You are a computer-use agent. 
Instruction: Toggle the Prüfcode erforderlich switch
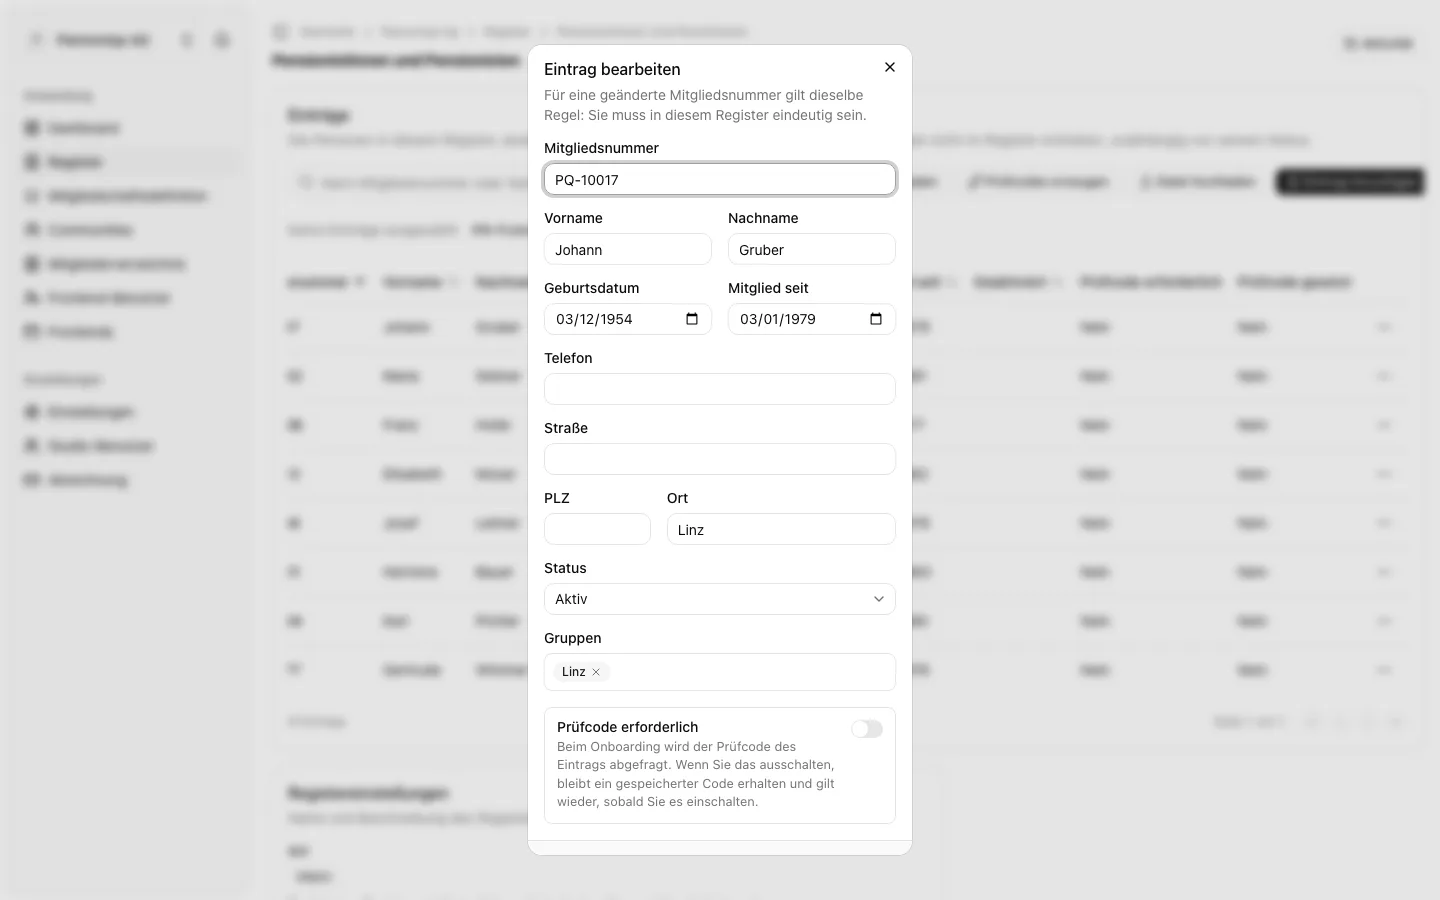(x=867, y=729)
